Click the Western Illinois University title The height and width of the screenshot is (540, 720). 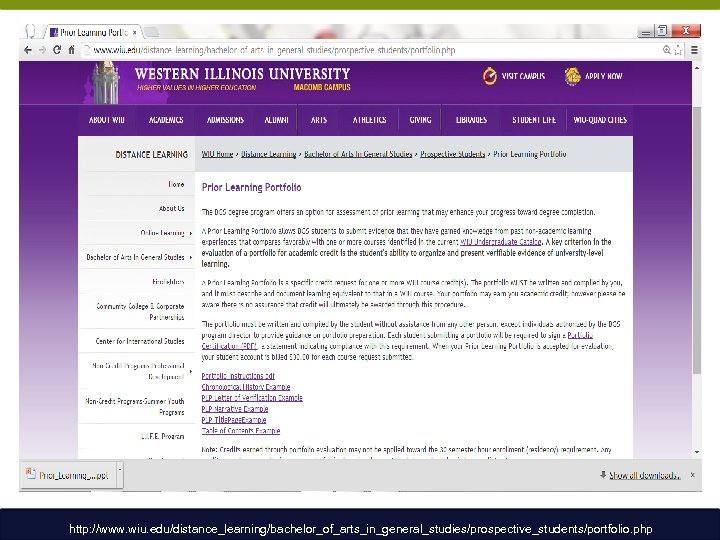(242, 74)
